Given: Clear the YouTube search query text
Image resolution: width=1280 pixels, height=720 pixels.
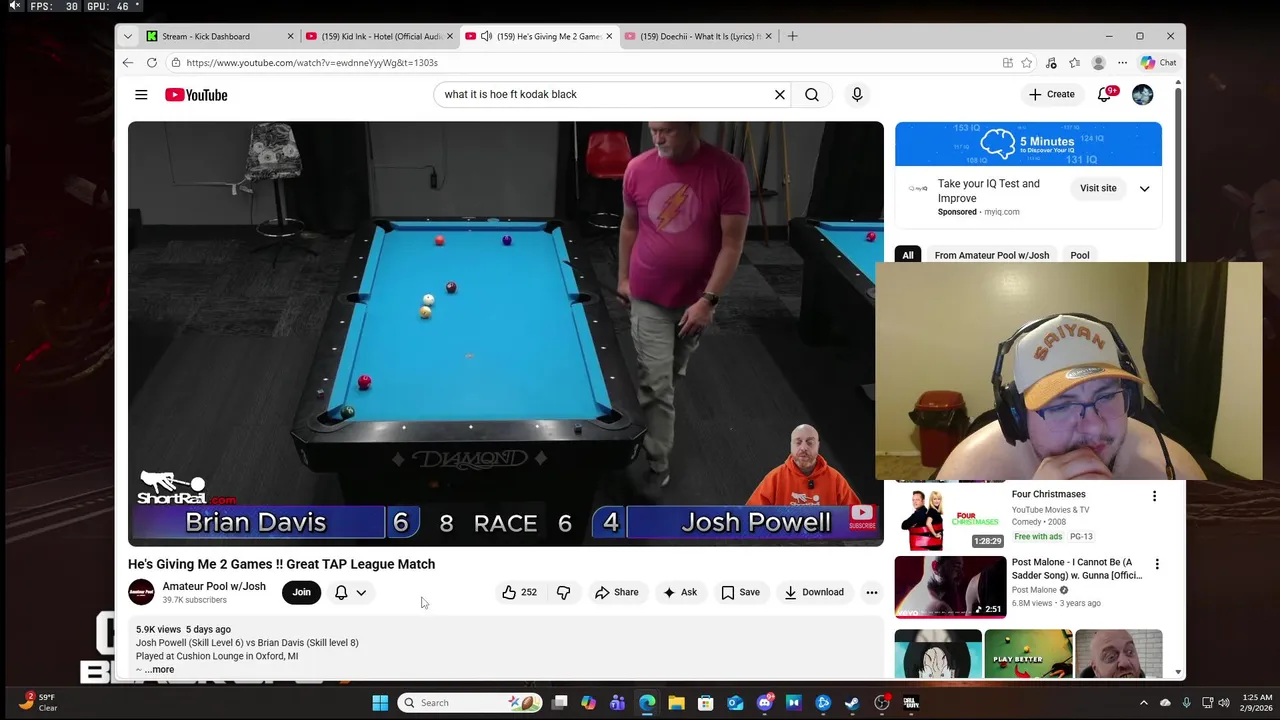Looking at the screenshot, I should click(x=780, y=95).
